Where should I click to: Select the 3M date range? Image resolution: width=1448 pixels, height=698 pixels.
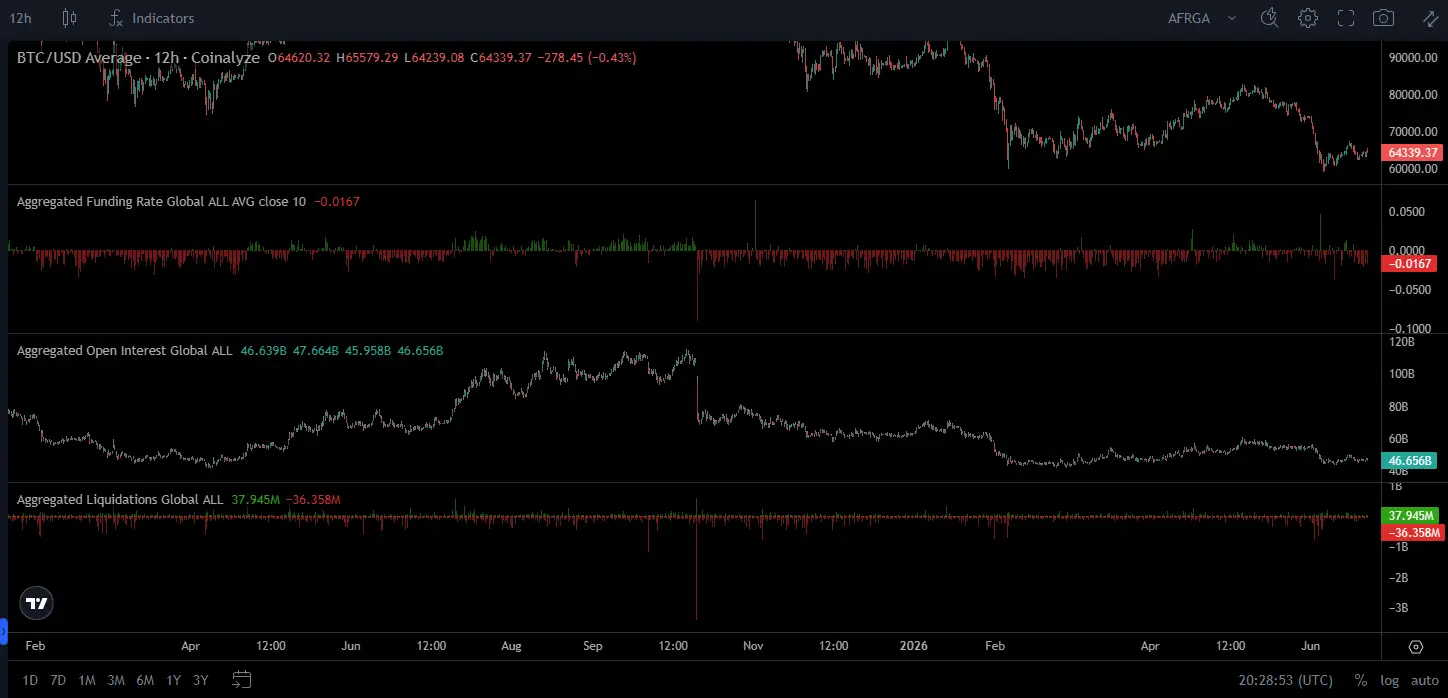point(116,680)
